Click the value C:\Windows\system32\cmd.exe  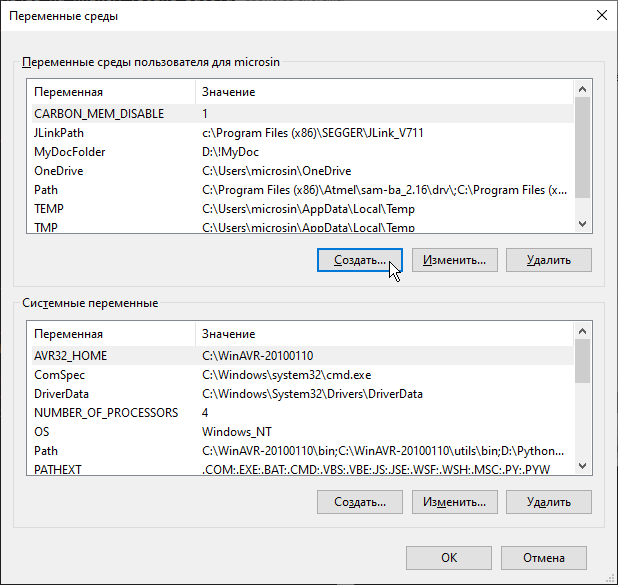(x=287, y=374)
